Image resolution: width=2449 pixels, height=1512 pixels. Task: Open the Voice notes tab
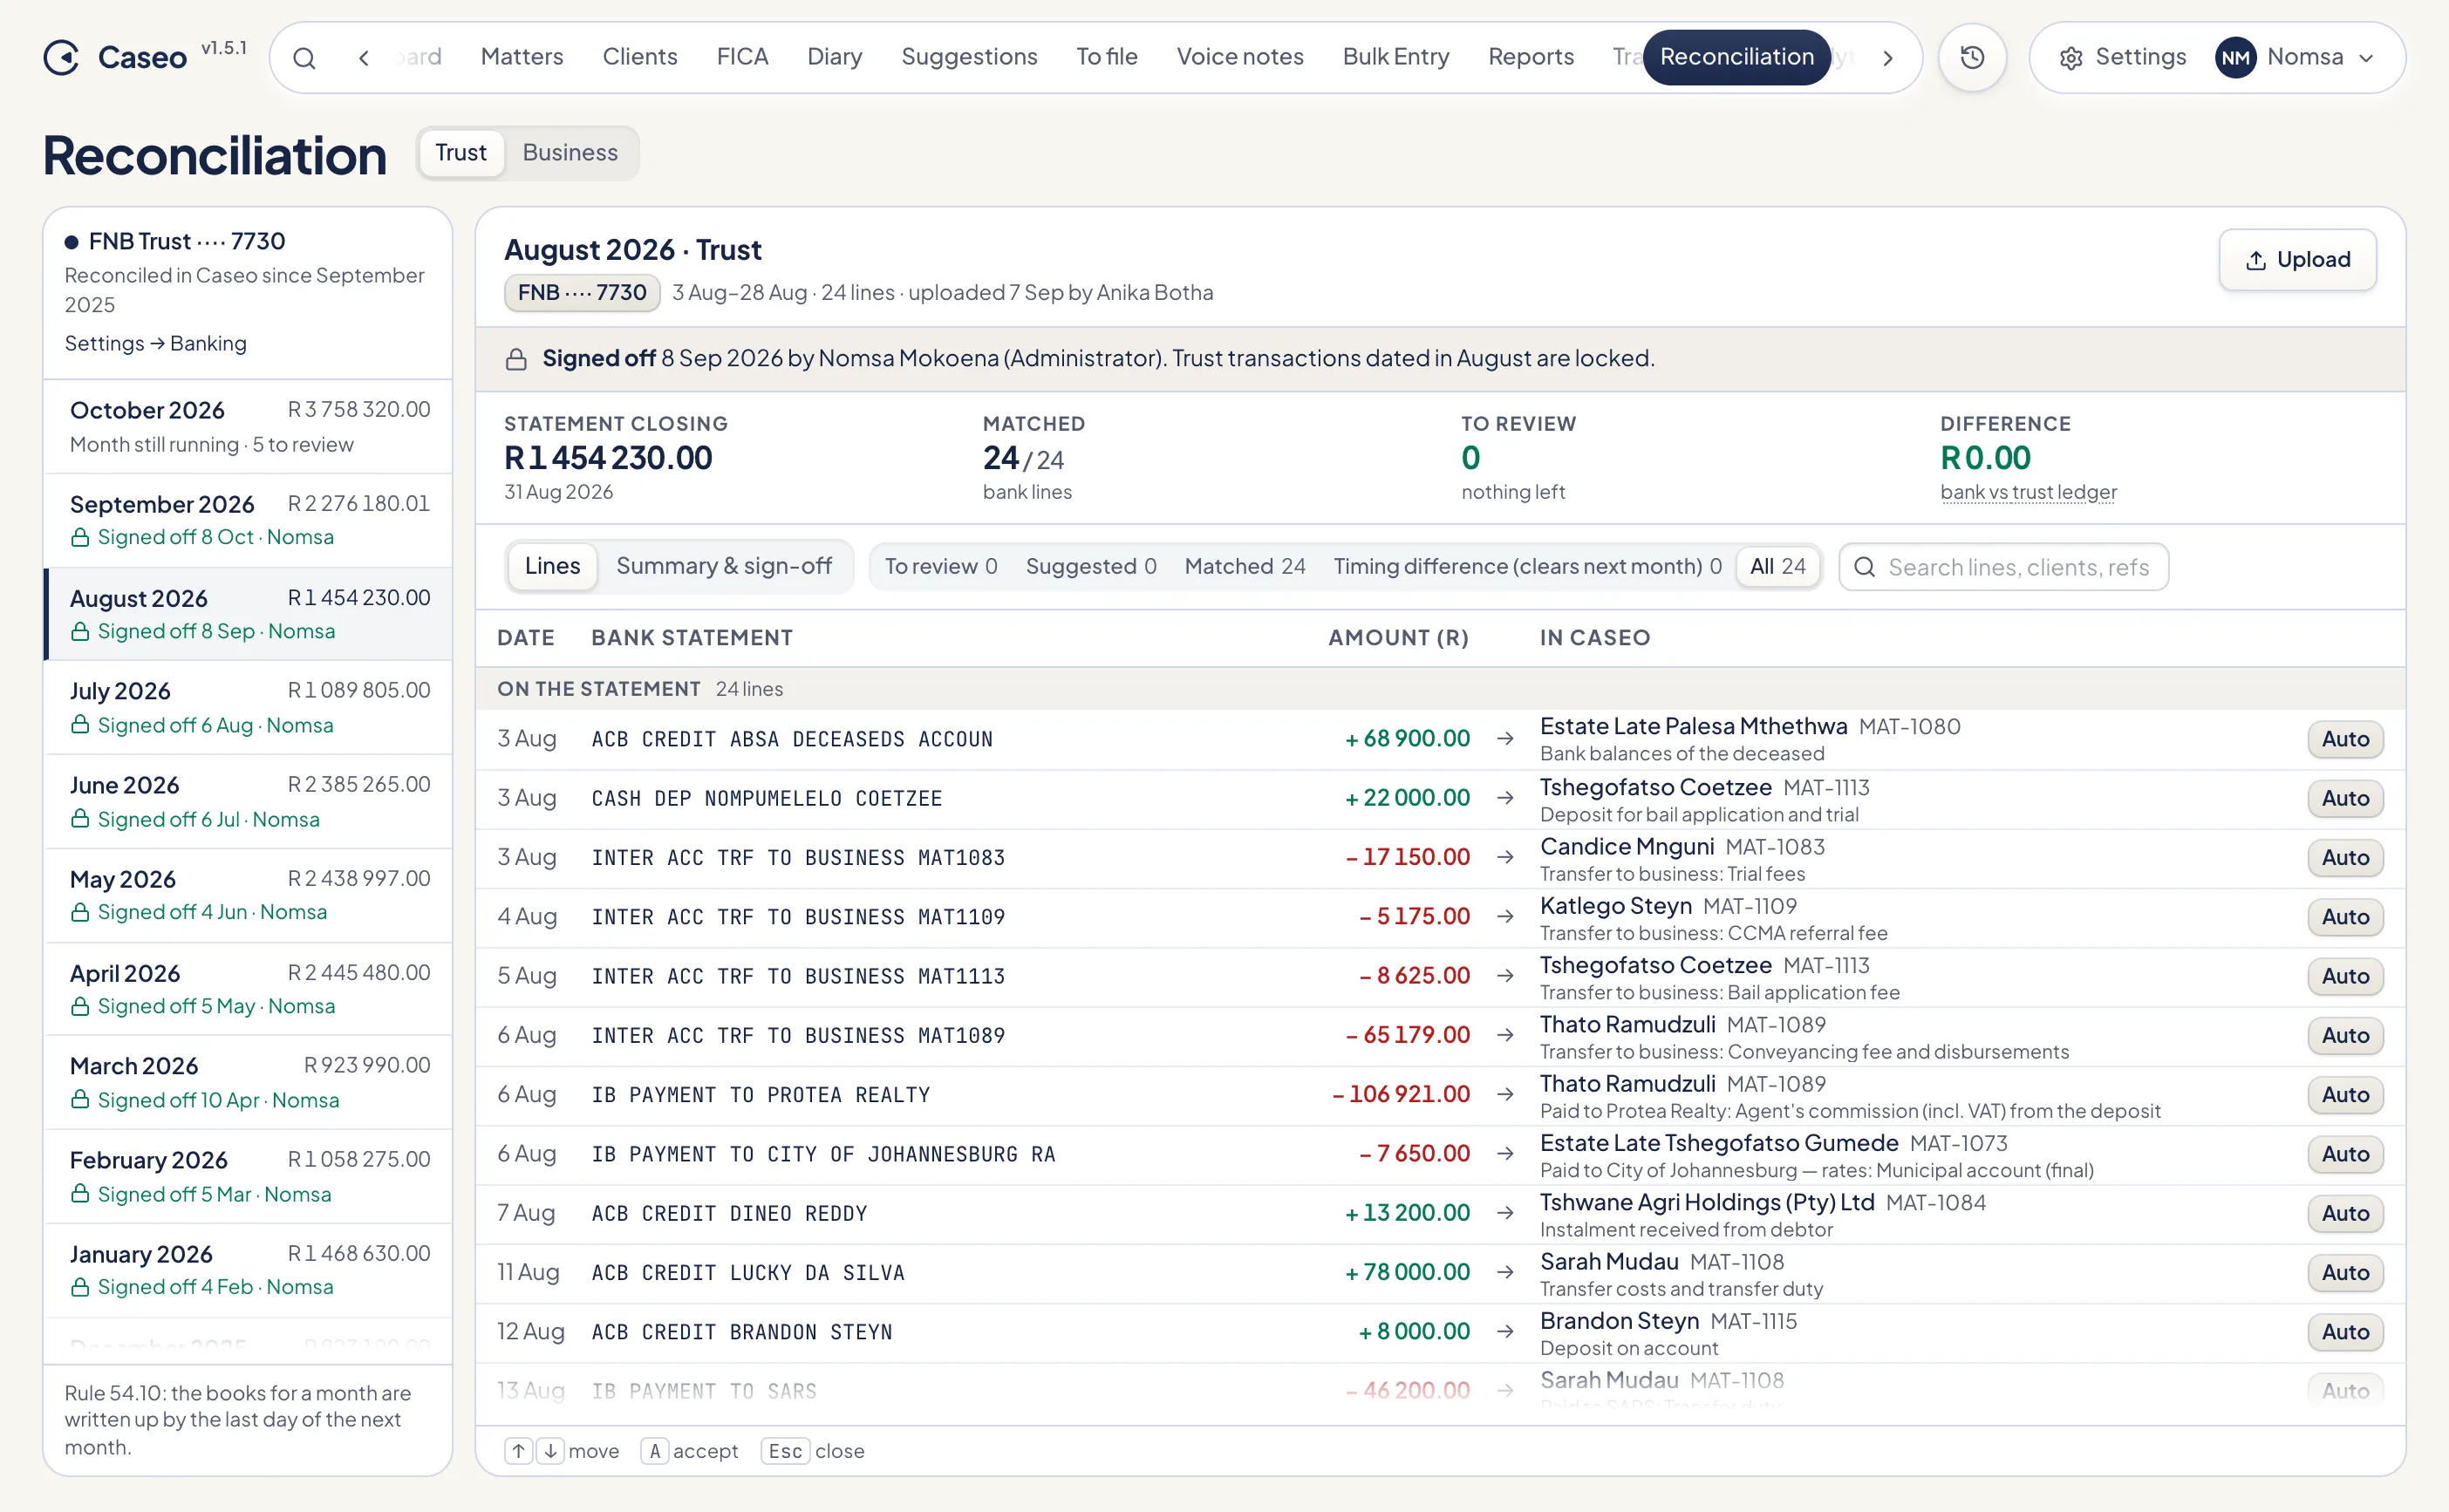(x=1240, y=57)
